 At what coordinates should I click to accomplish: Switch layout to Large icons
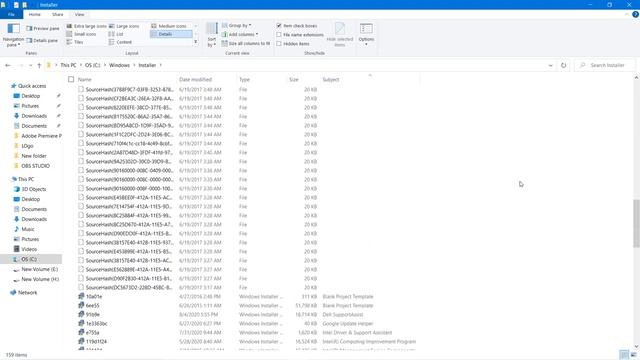(x=124, y=26)
